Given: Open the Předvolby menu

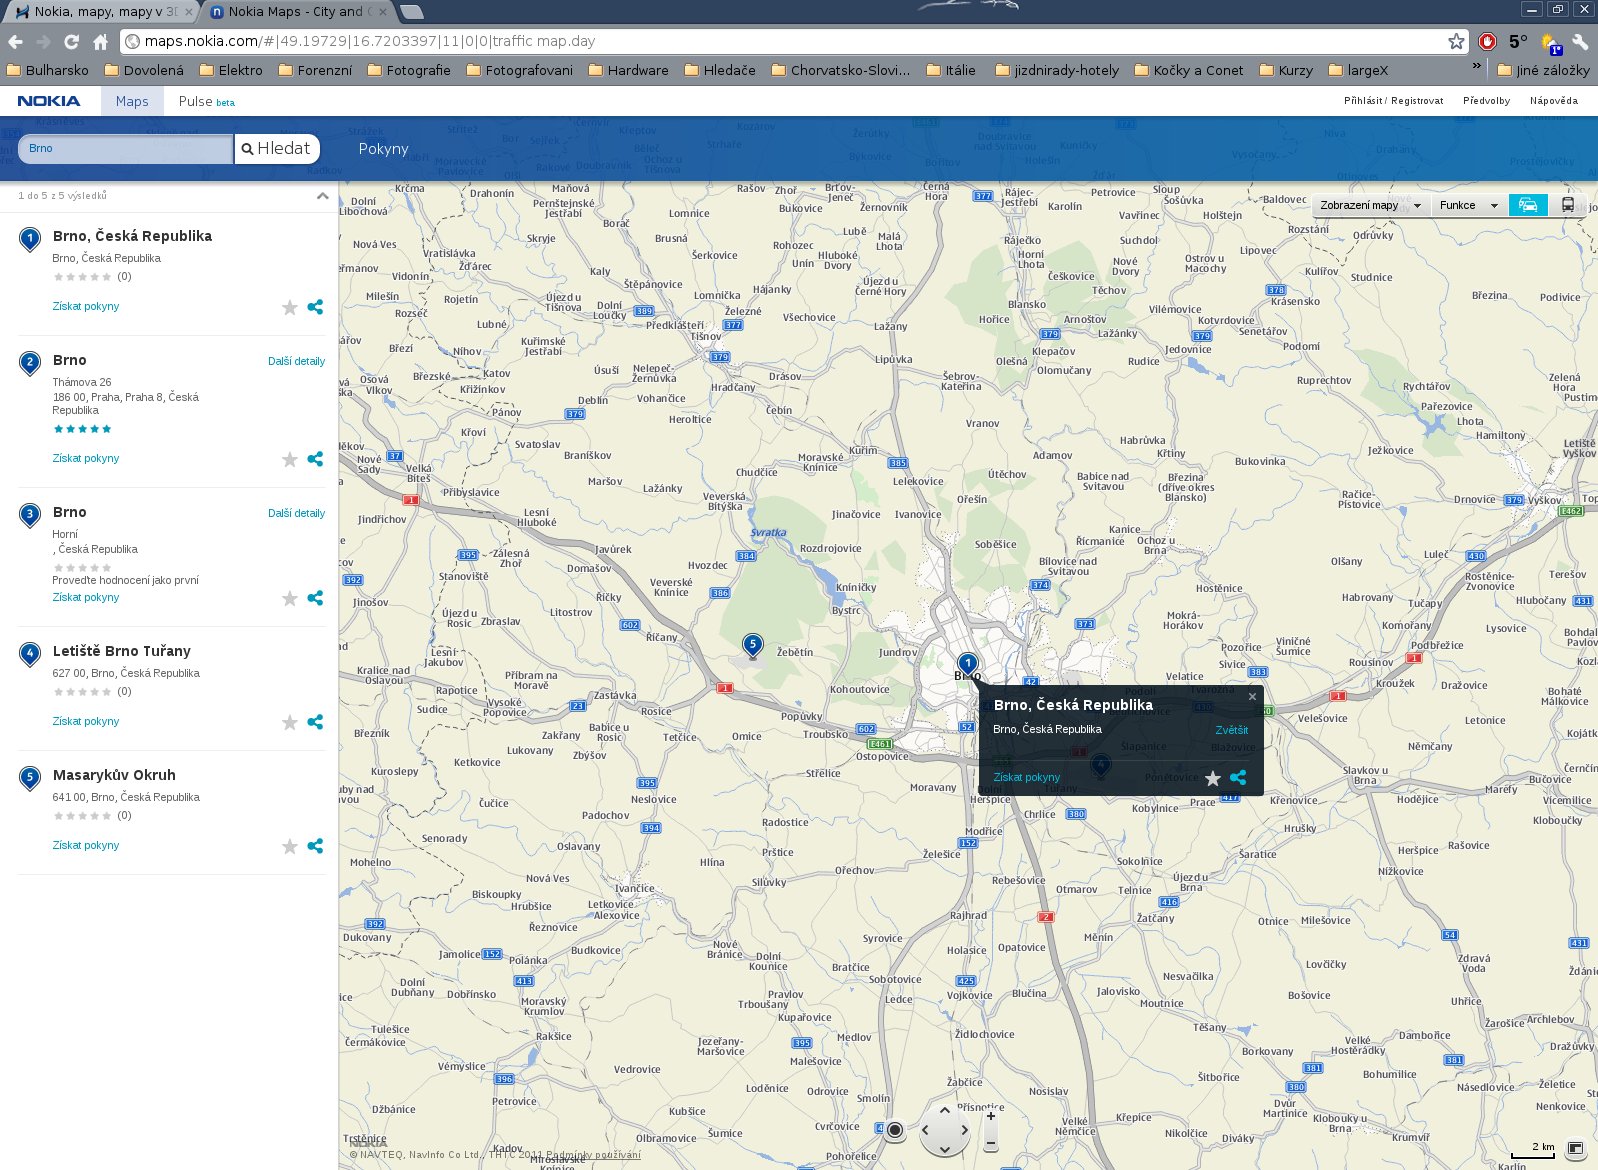Looking at the screenshot, I should pos(1486,101).
